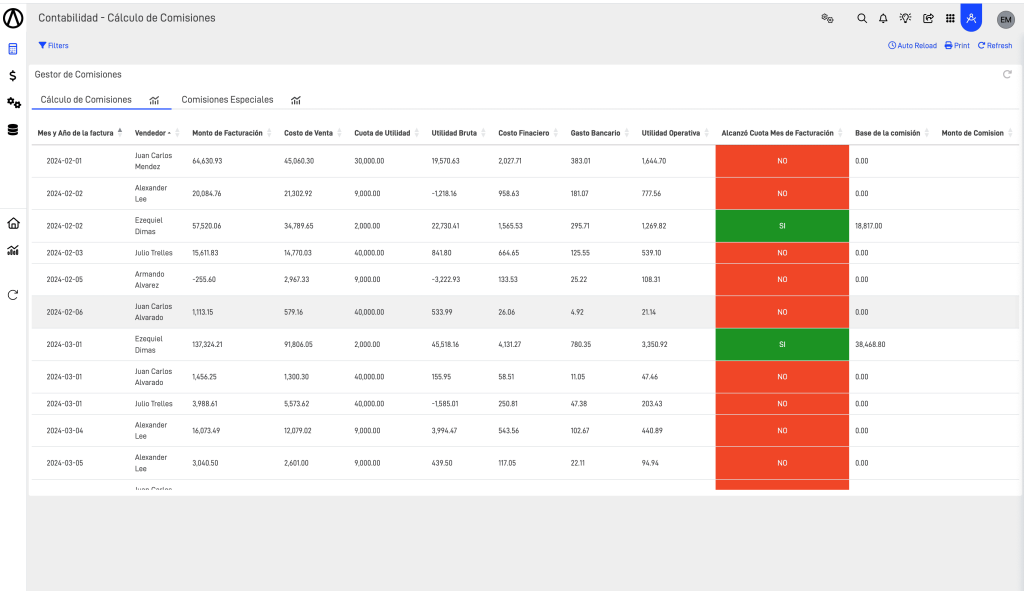
Task: Switch to the Comisiones Especiales tab
Action: point(227,99)
